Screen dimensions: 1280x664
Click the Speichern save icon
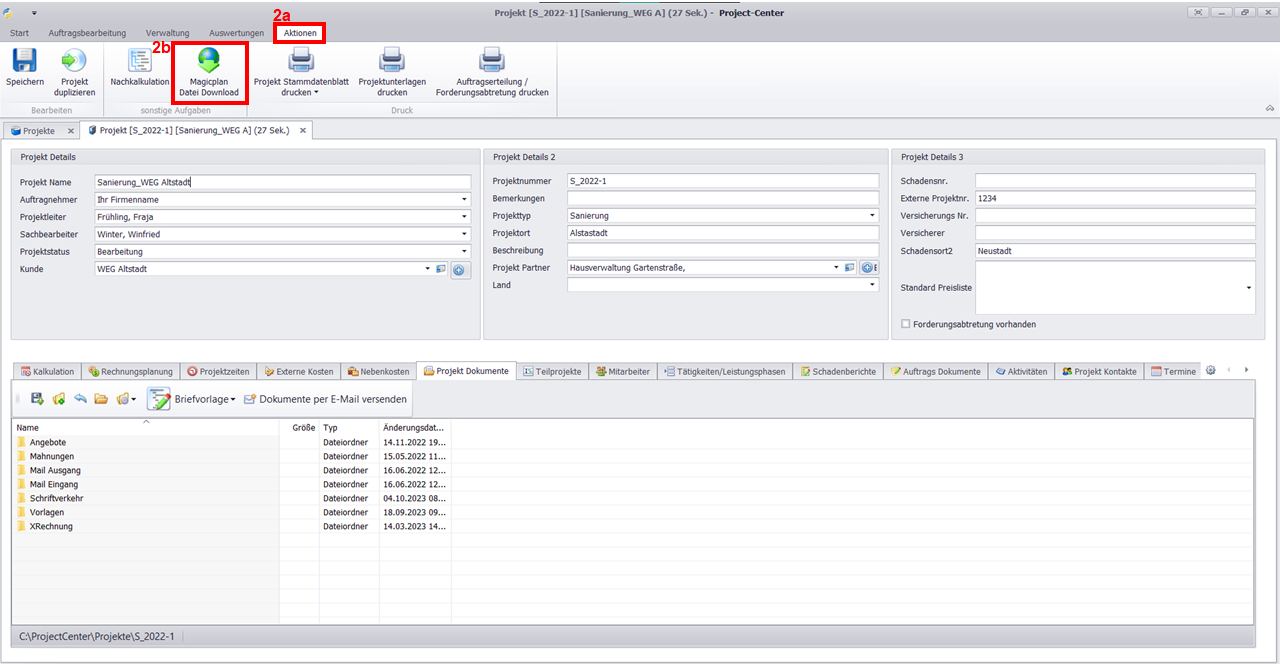coord(24,62)
